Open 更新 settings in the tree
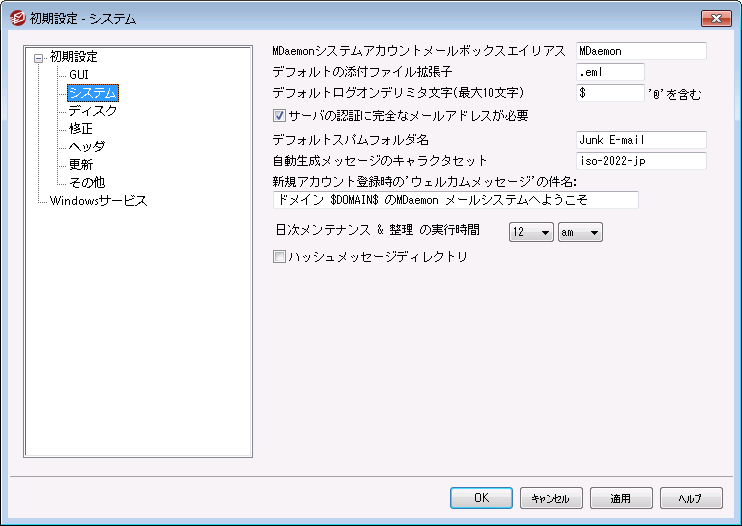742x526 pixels. pyautogui.click(x=81, y=165)
